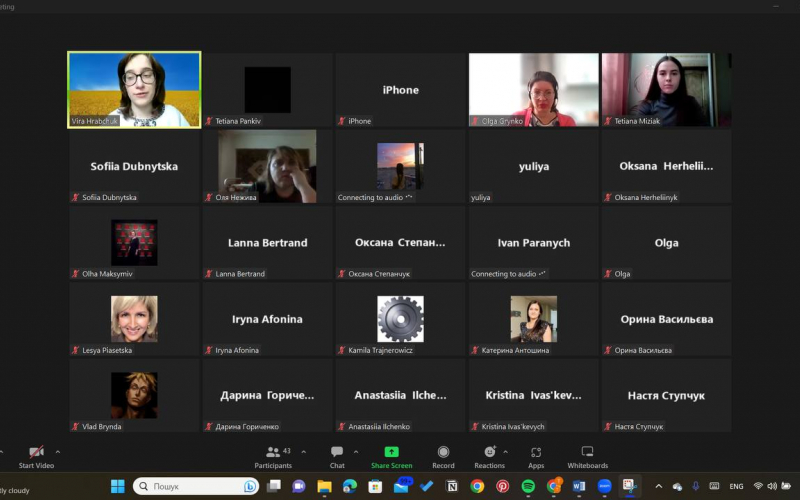
Task: Open Spotify from the taskbar
Action: point(528,486)
